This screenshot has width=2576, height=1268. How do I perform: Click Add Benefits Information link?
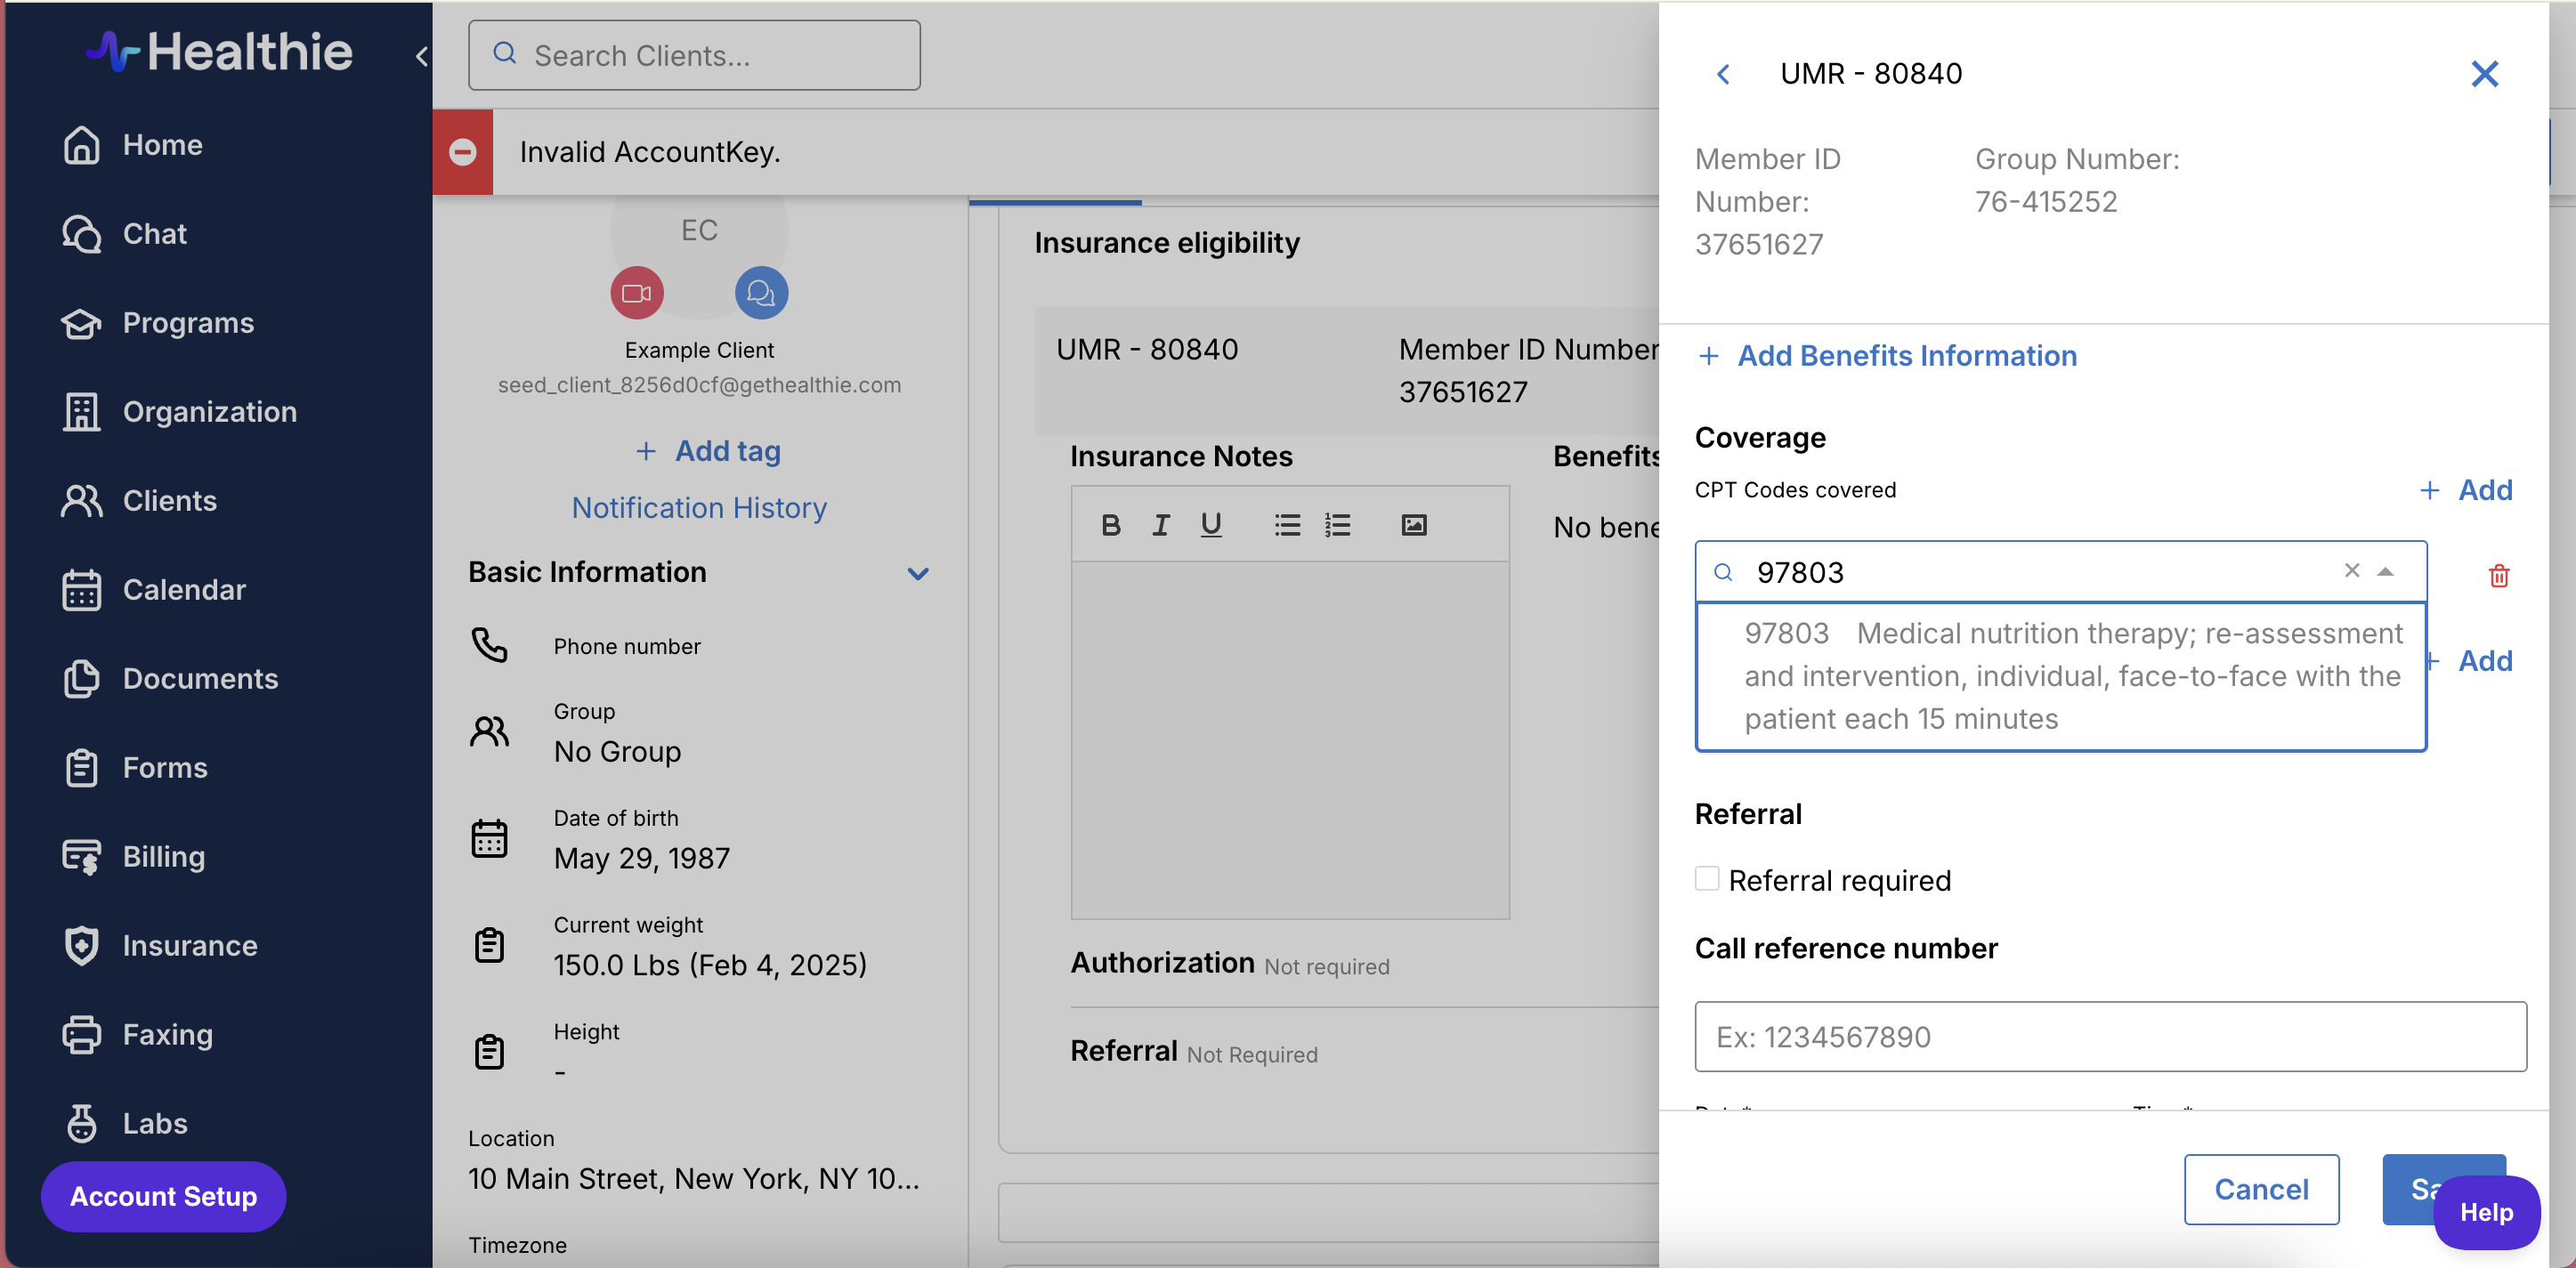tap(1906, 356)
